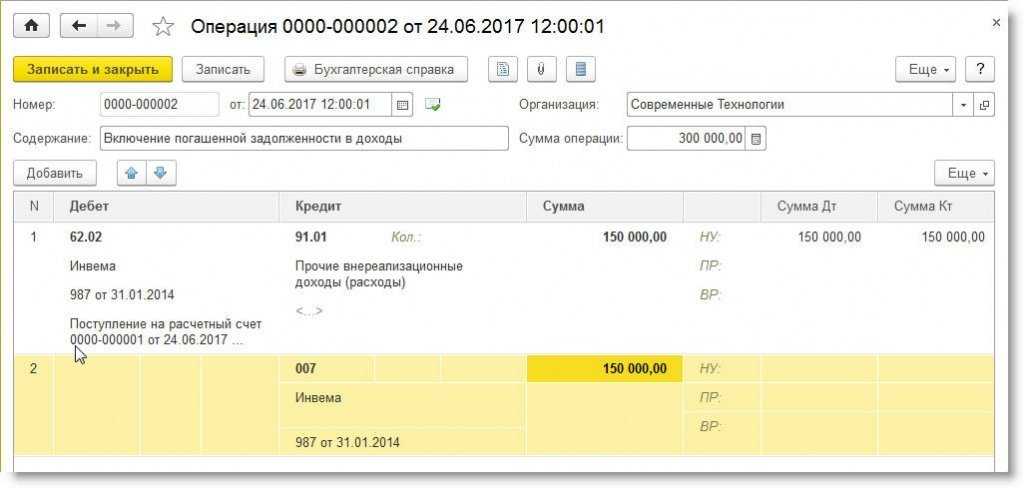The height and width of the screenshot is (488, 1024).
Task: Click the ПР: label in row 1
Action: click(710, 267)
